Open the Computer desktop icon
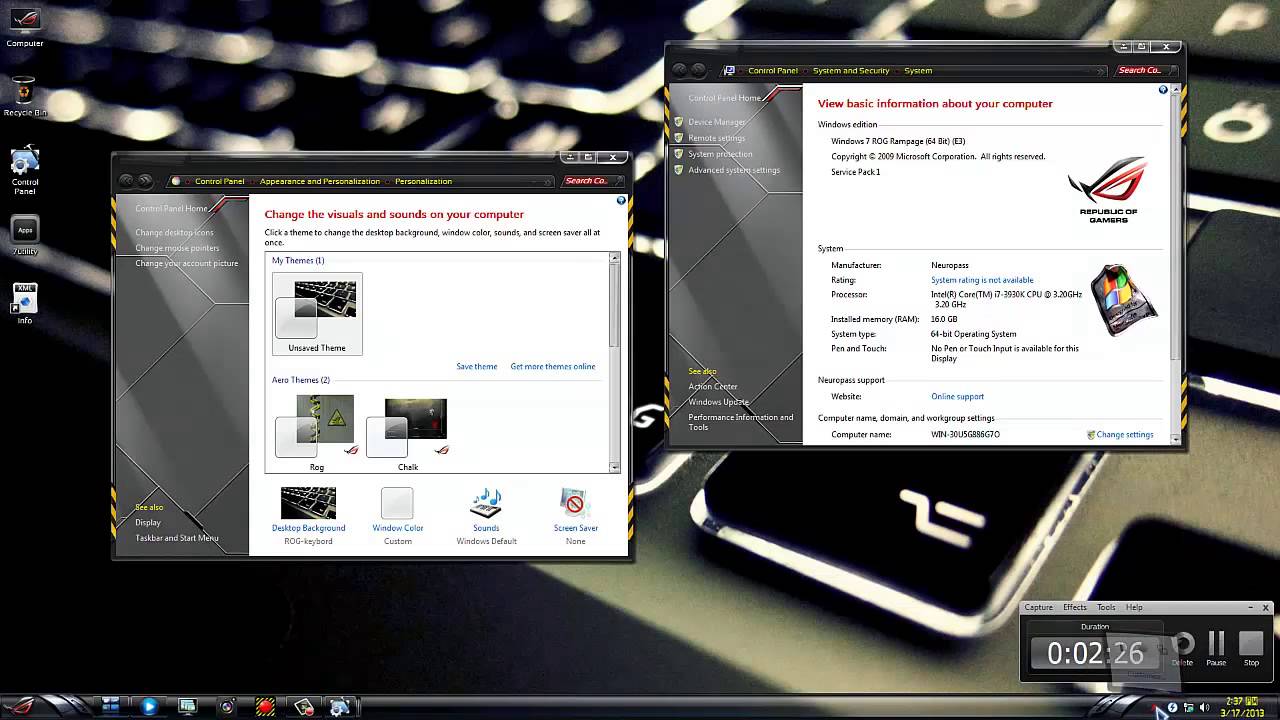This screenshot has height=720, width=1280. coord(25,29)
